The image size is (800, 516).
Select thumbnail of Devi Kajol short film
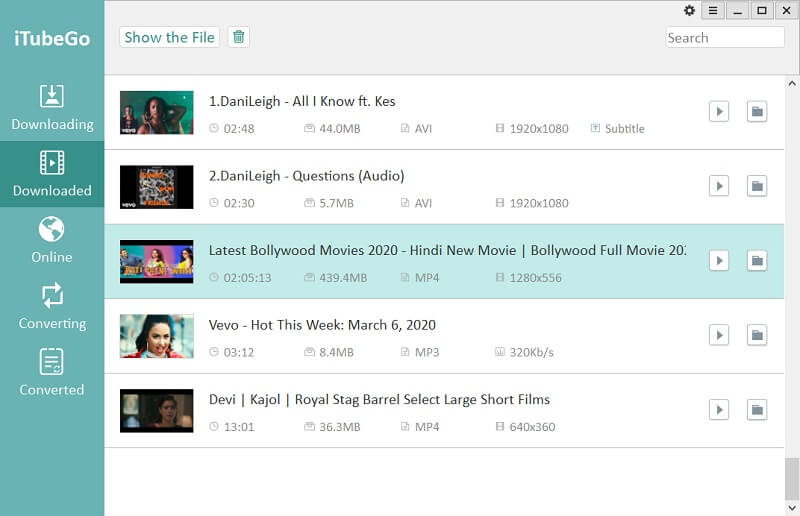[x=157, y=410]
